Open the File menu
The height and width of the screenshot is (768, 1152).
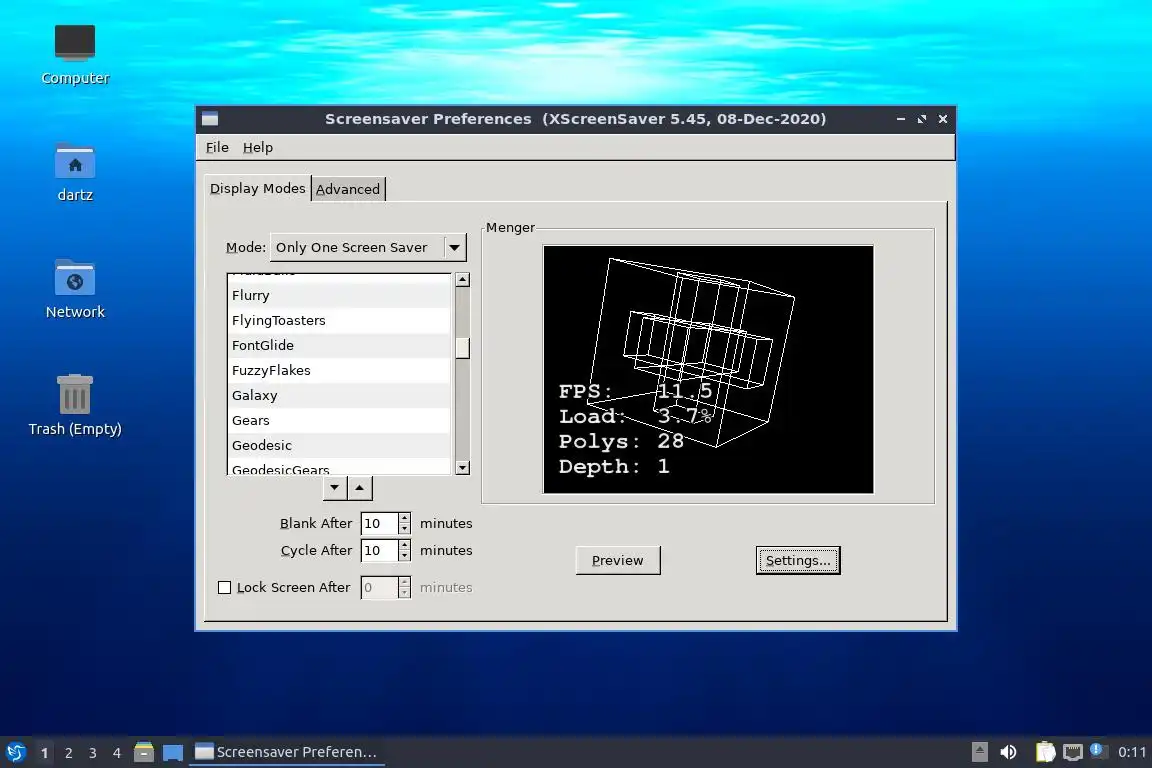pyautogui.click(x=217, y=148)
